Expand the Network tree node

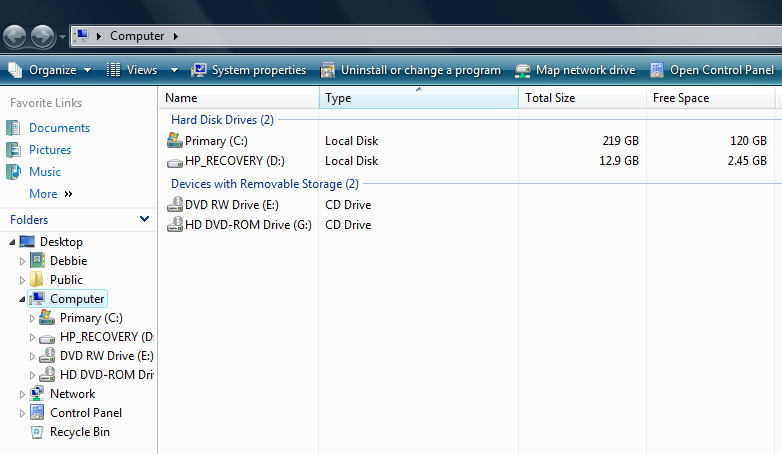(x=23, y=394)
